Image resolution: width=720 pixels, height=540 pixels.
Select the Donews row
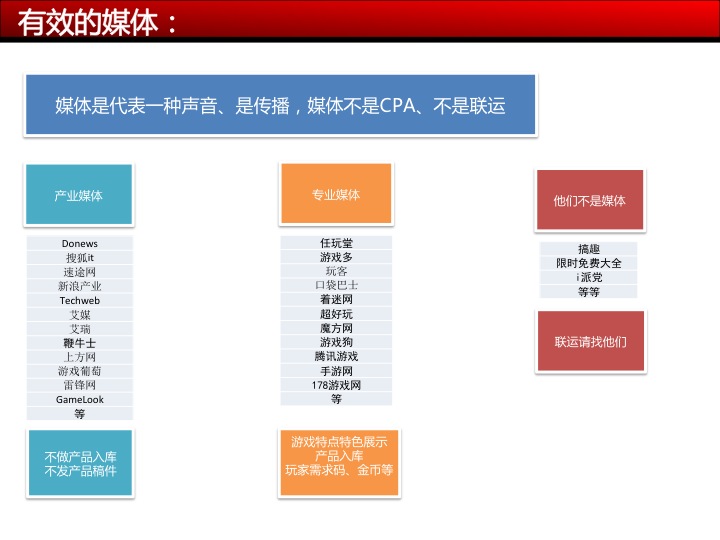[80, 243]
